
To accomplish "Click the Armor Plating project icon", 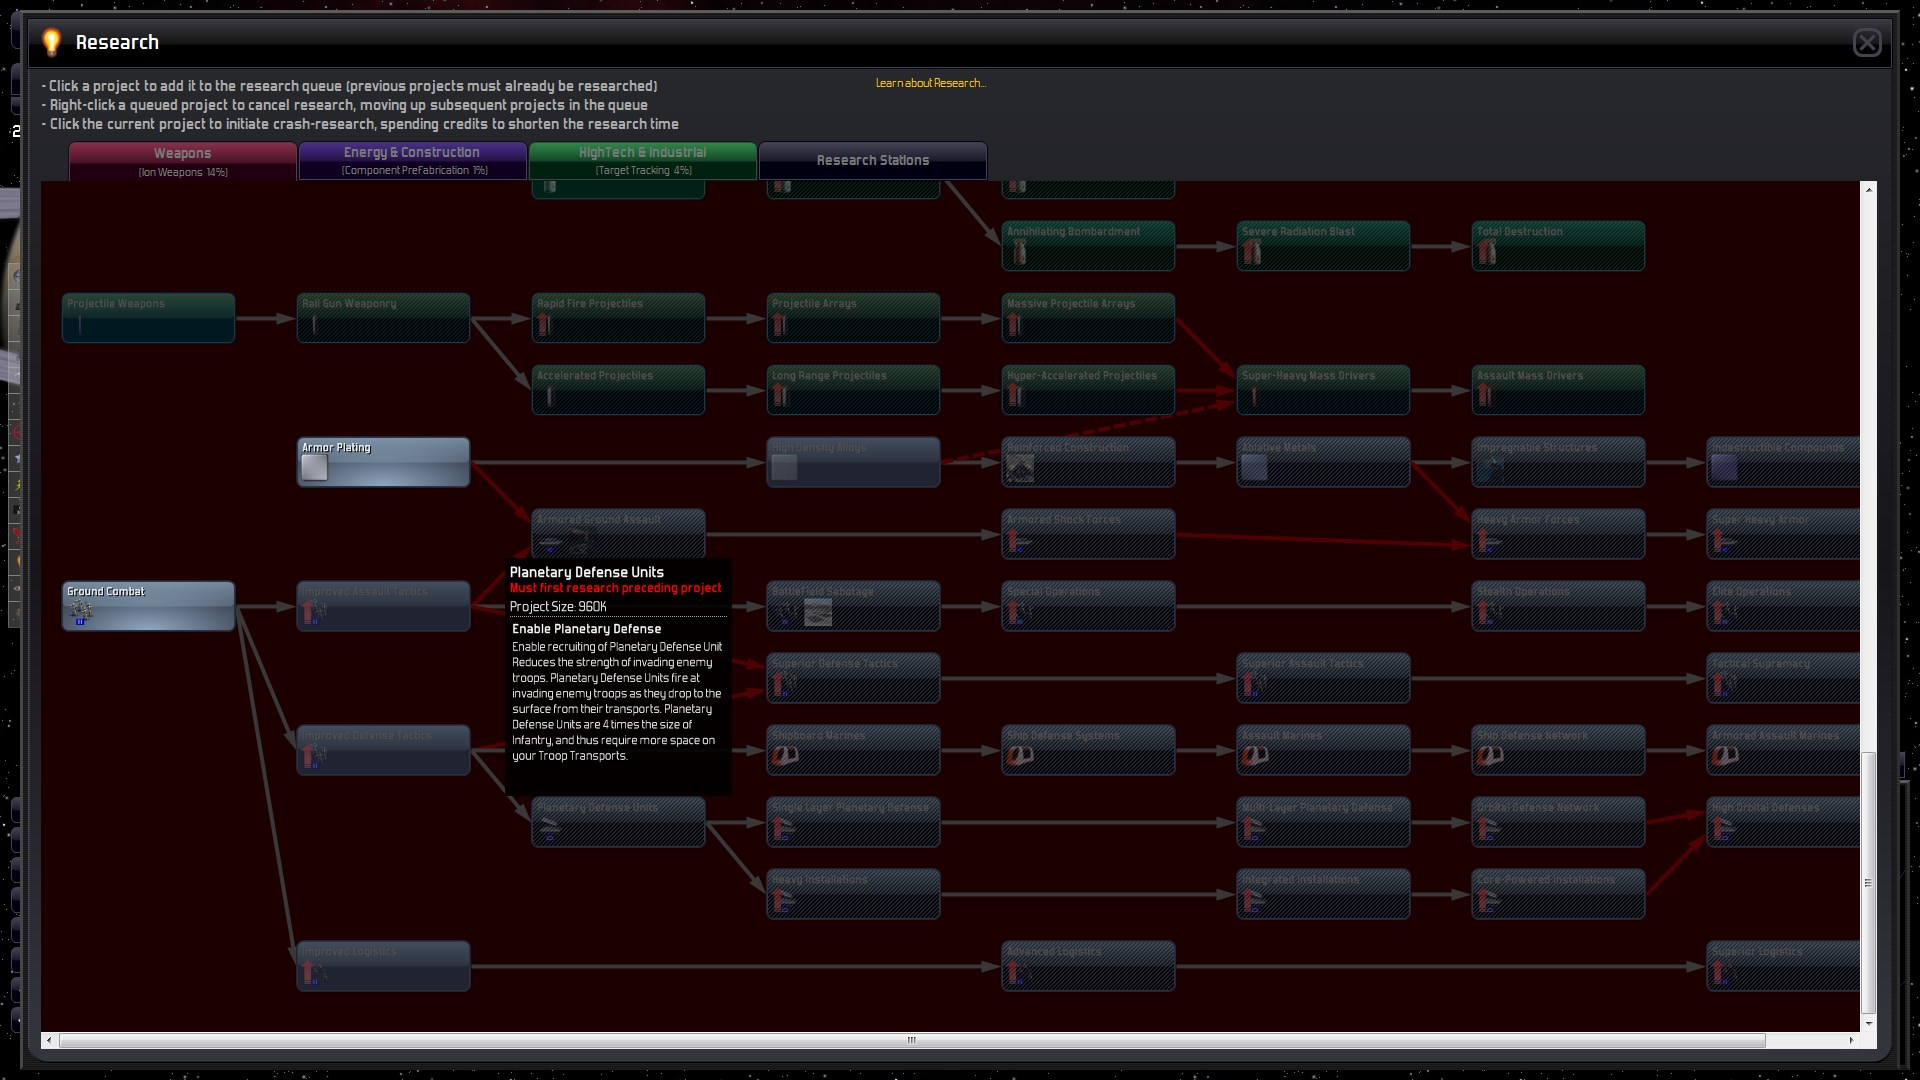I will click(315, 468).
